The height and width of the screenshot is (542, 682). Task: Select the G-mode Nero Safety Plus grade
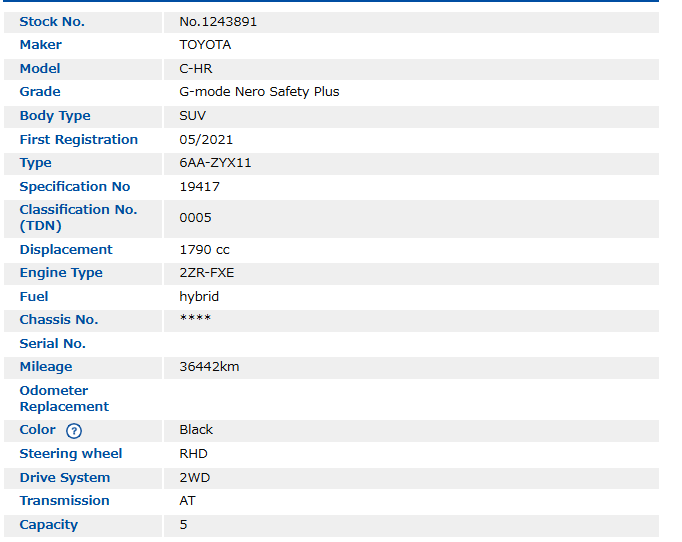[x=259, y=92]
